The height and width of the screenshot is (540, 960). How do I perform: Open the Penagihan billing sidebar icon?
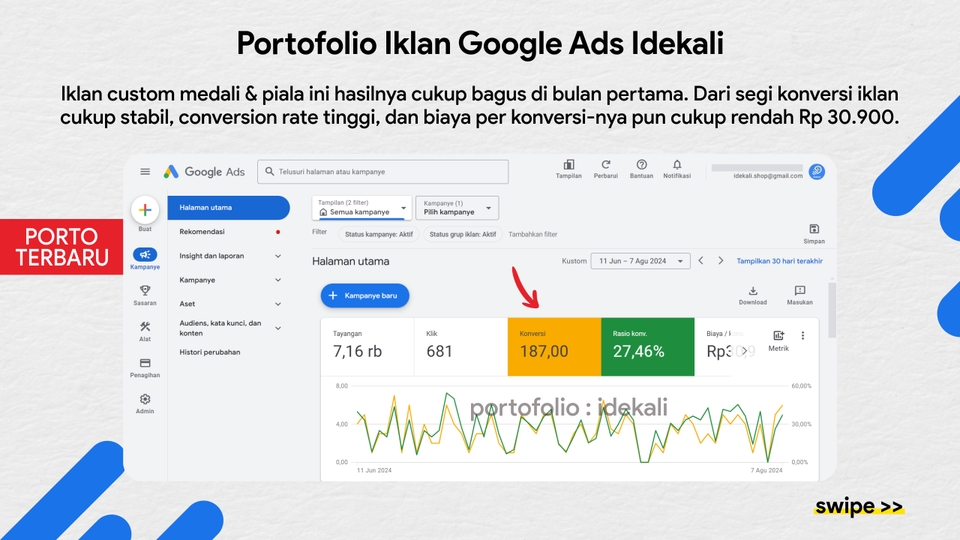pyautogui.click(x=145, y=363)
